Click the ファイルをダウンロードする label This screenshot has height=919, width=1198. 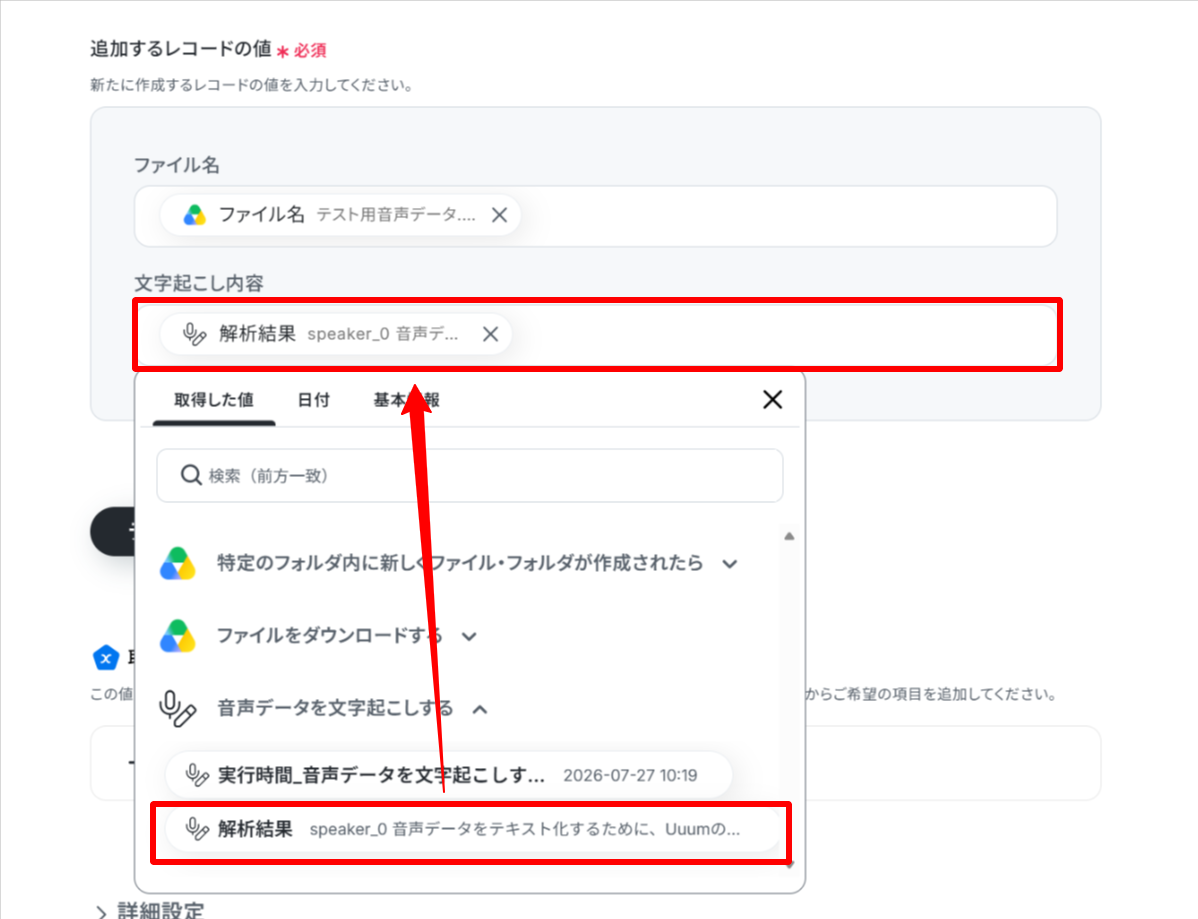tap(329, 636)
